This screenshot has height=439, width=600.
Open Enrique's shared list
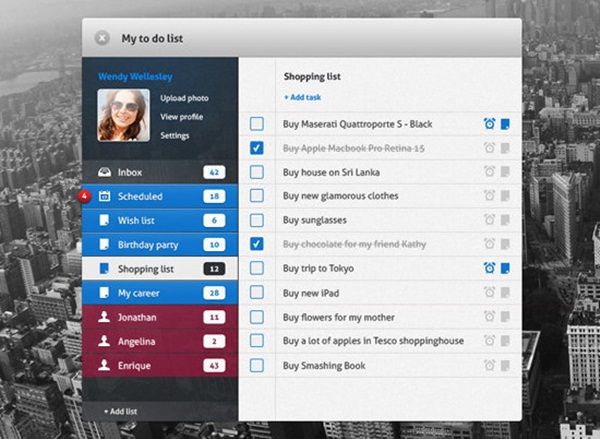[x=160, y=365]
